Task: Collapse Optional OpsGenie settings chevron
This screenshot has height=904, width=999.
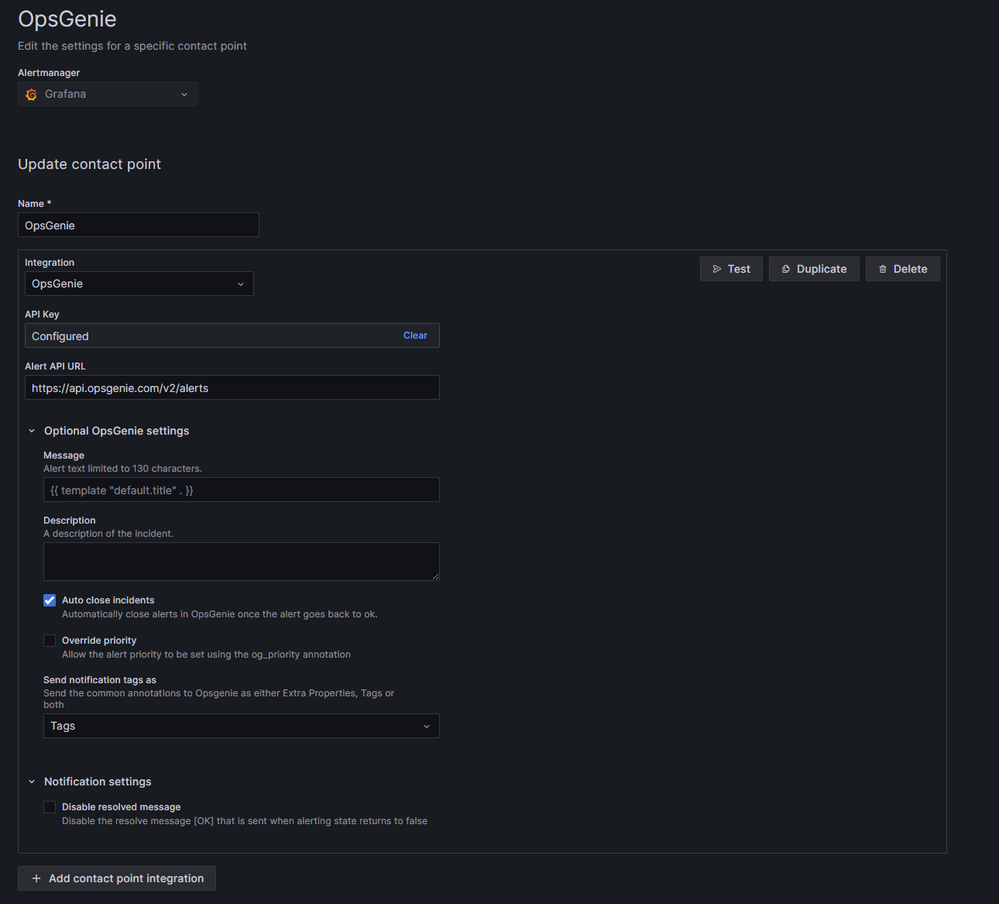Action: click(x=32, y=431)
